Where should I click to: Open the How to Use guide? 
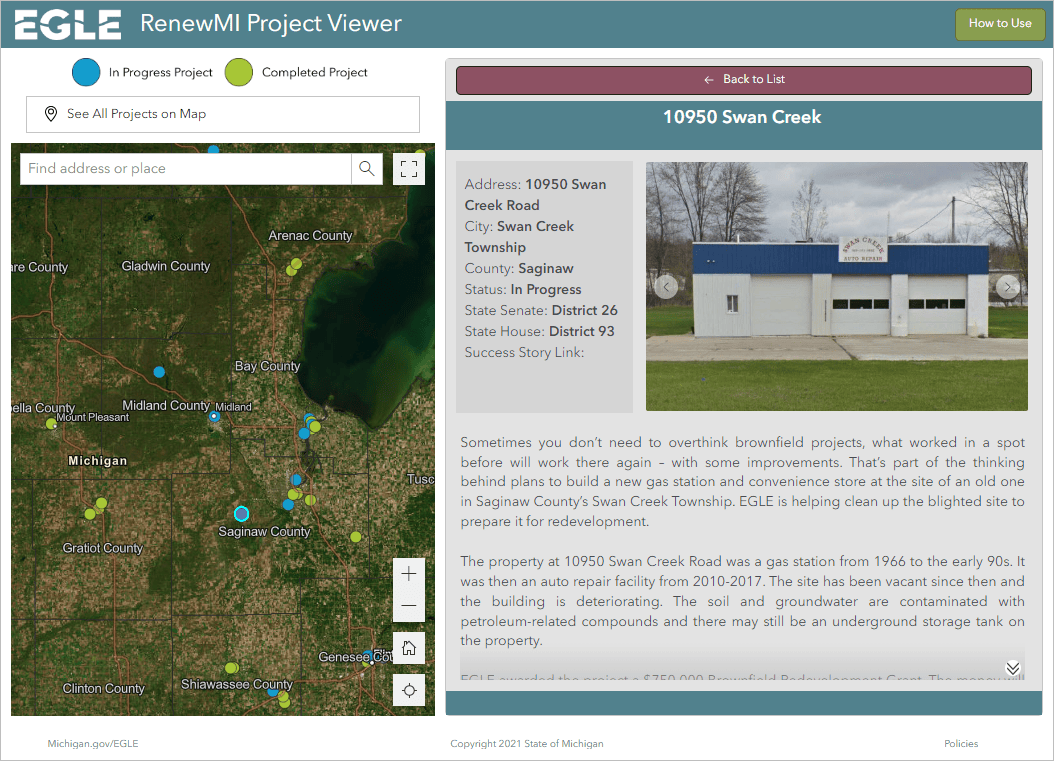(x=1000, y=23)
